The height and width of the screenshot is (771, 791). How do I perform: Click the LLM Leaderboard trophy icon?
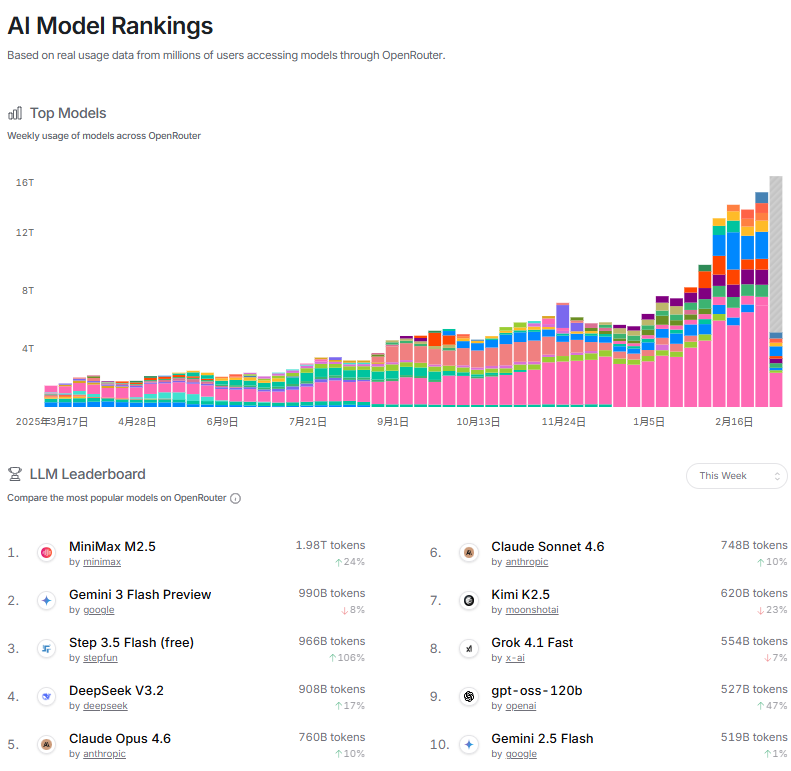click(x=15, y=474)
